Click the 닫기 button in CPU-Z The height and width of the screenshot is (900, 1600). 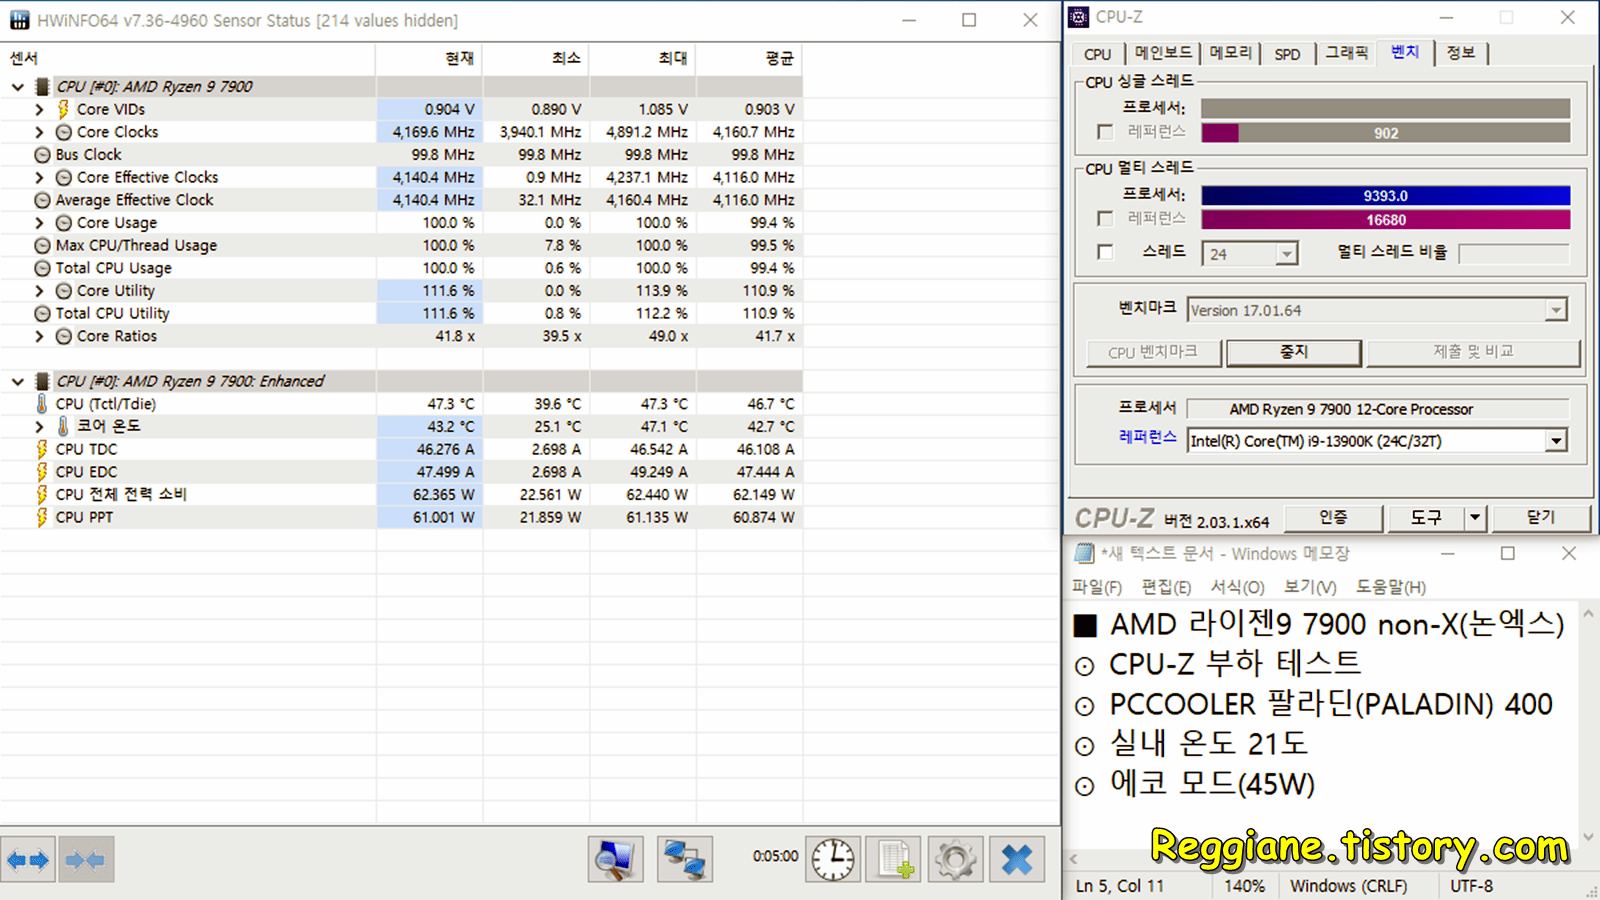click(1540, 517)
